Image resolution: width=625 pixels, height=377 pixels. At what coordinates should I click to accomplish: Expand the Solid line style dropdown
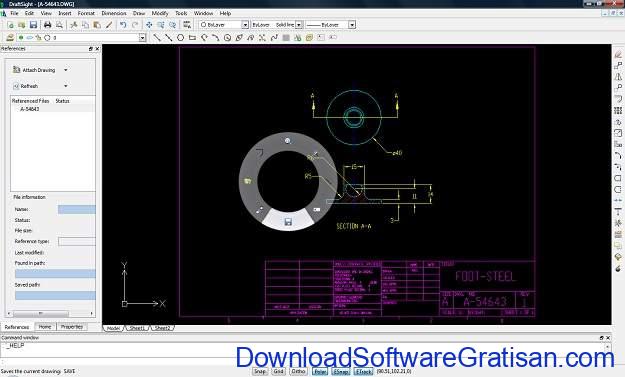pos(299,25)
